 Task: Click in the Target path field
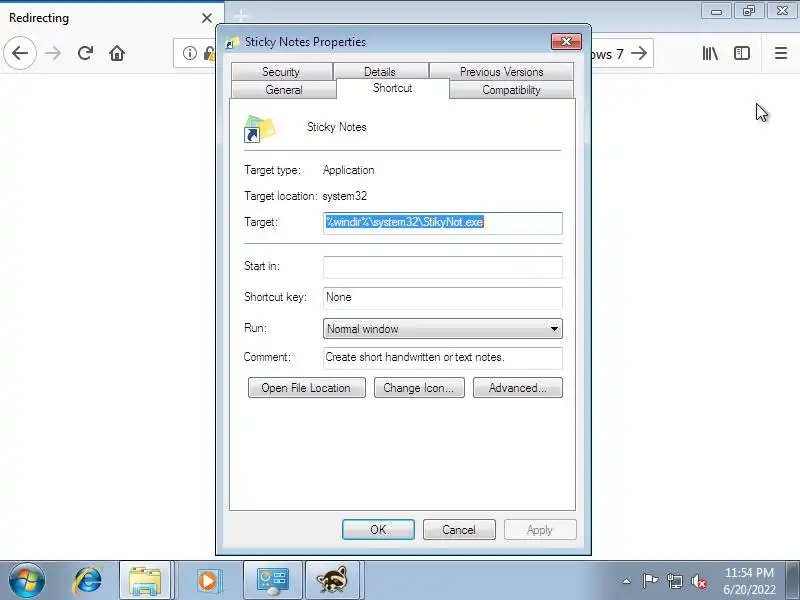coord(443,223)
